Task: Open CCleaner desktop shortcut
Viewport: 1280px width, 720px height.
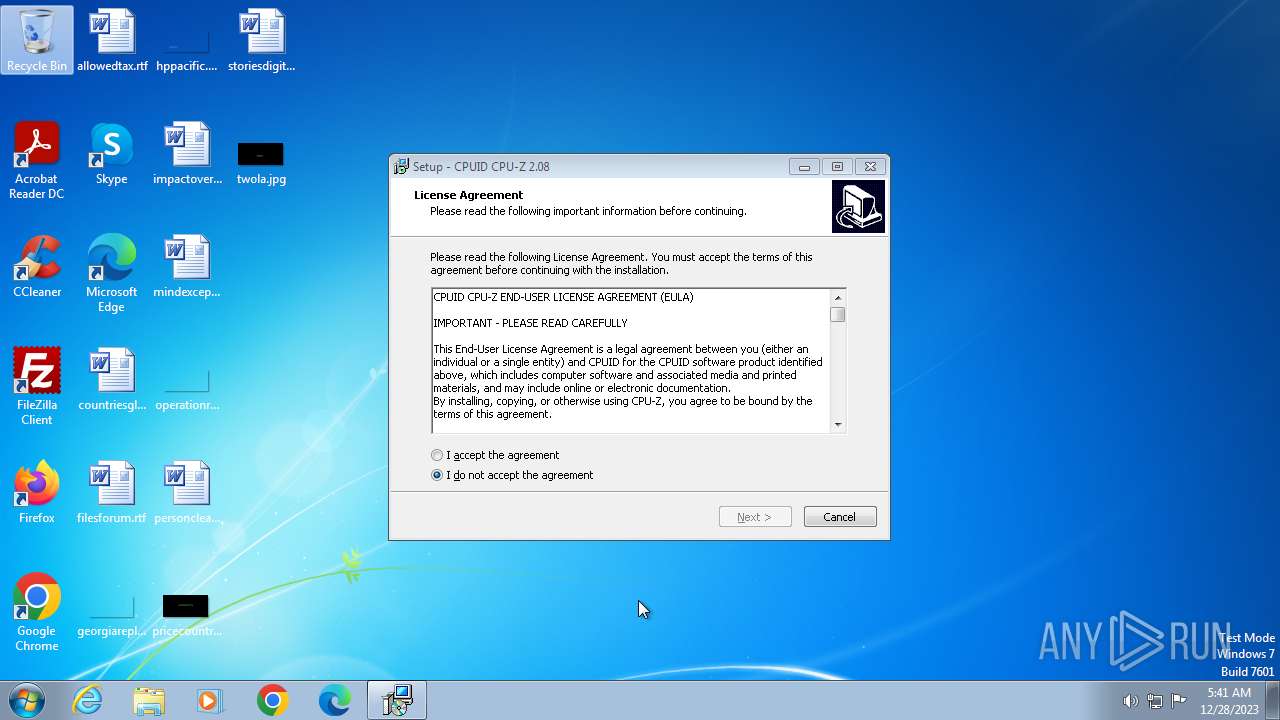Action: click(x=37, y=267)
